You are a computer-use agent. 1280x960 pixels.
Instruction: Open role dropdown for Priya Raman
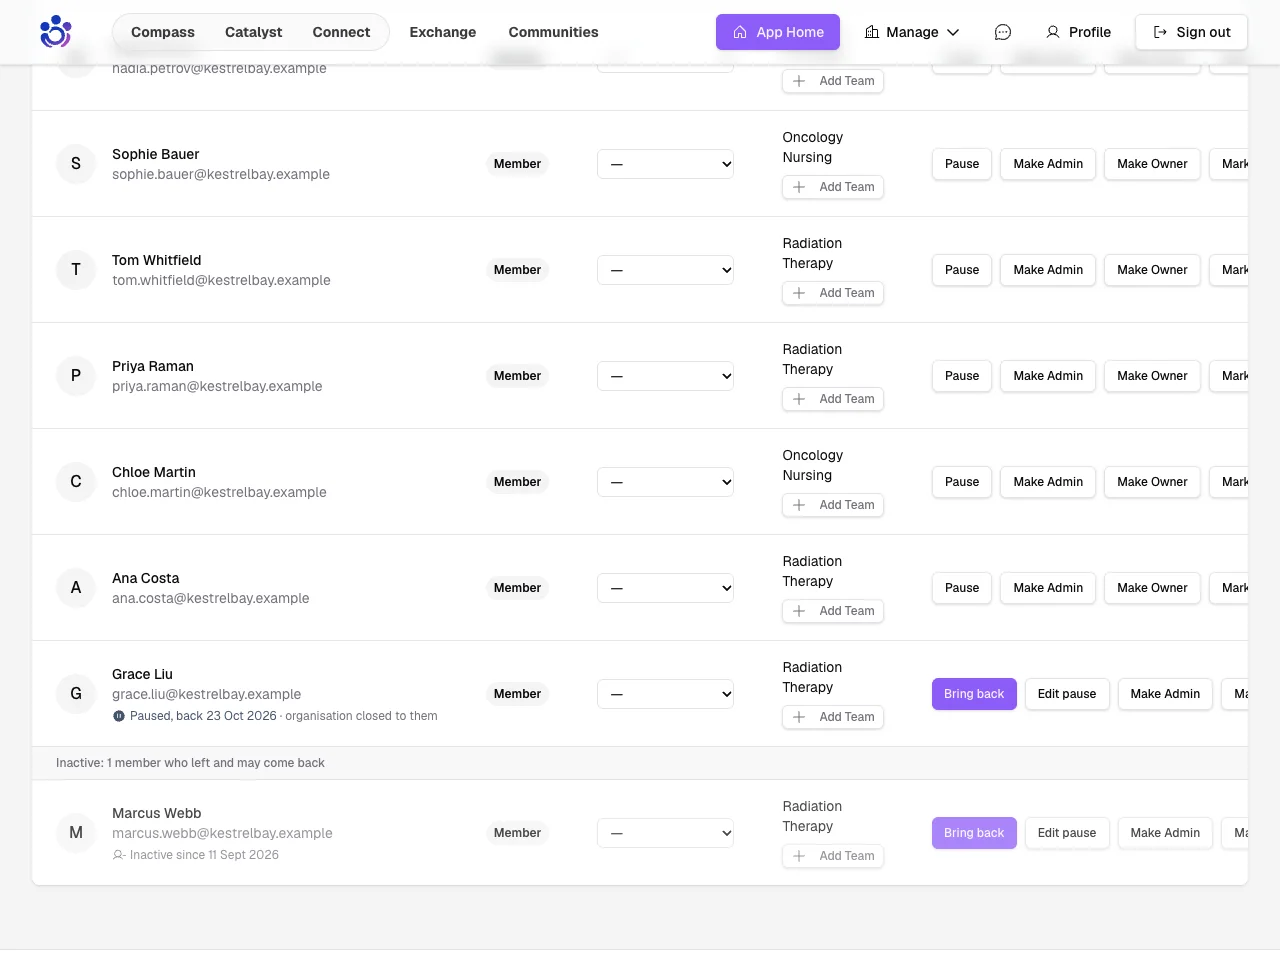click(x=665, y=376)
